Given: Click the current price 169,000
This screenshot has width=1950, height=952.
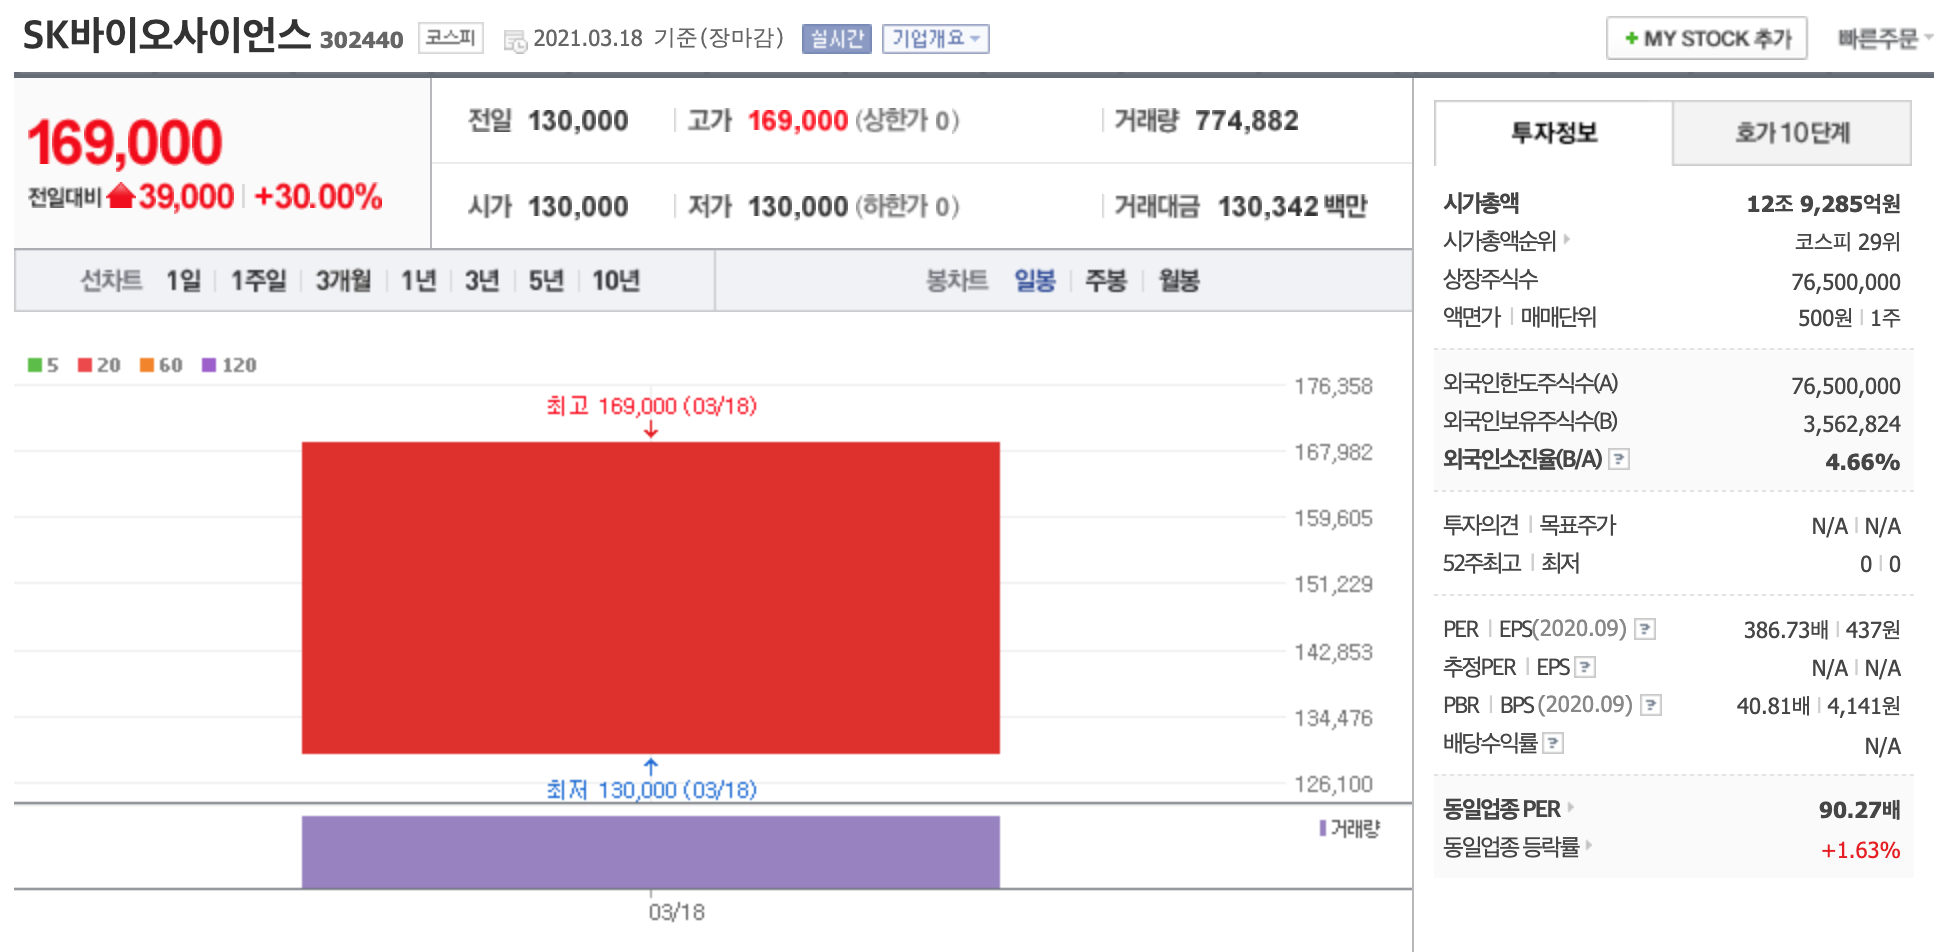Looking at the screenshot, I should pos(124,142).
